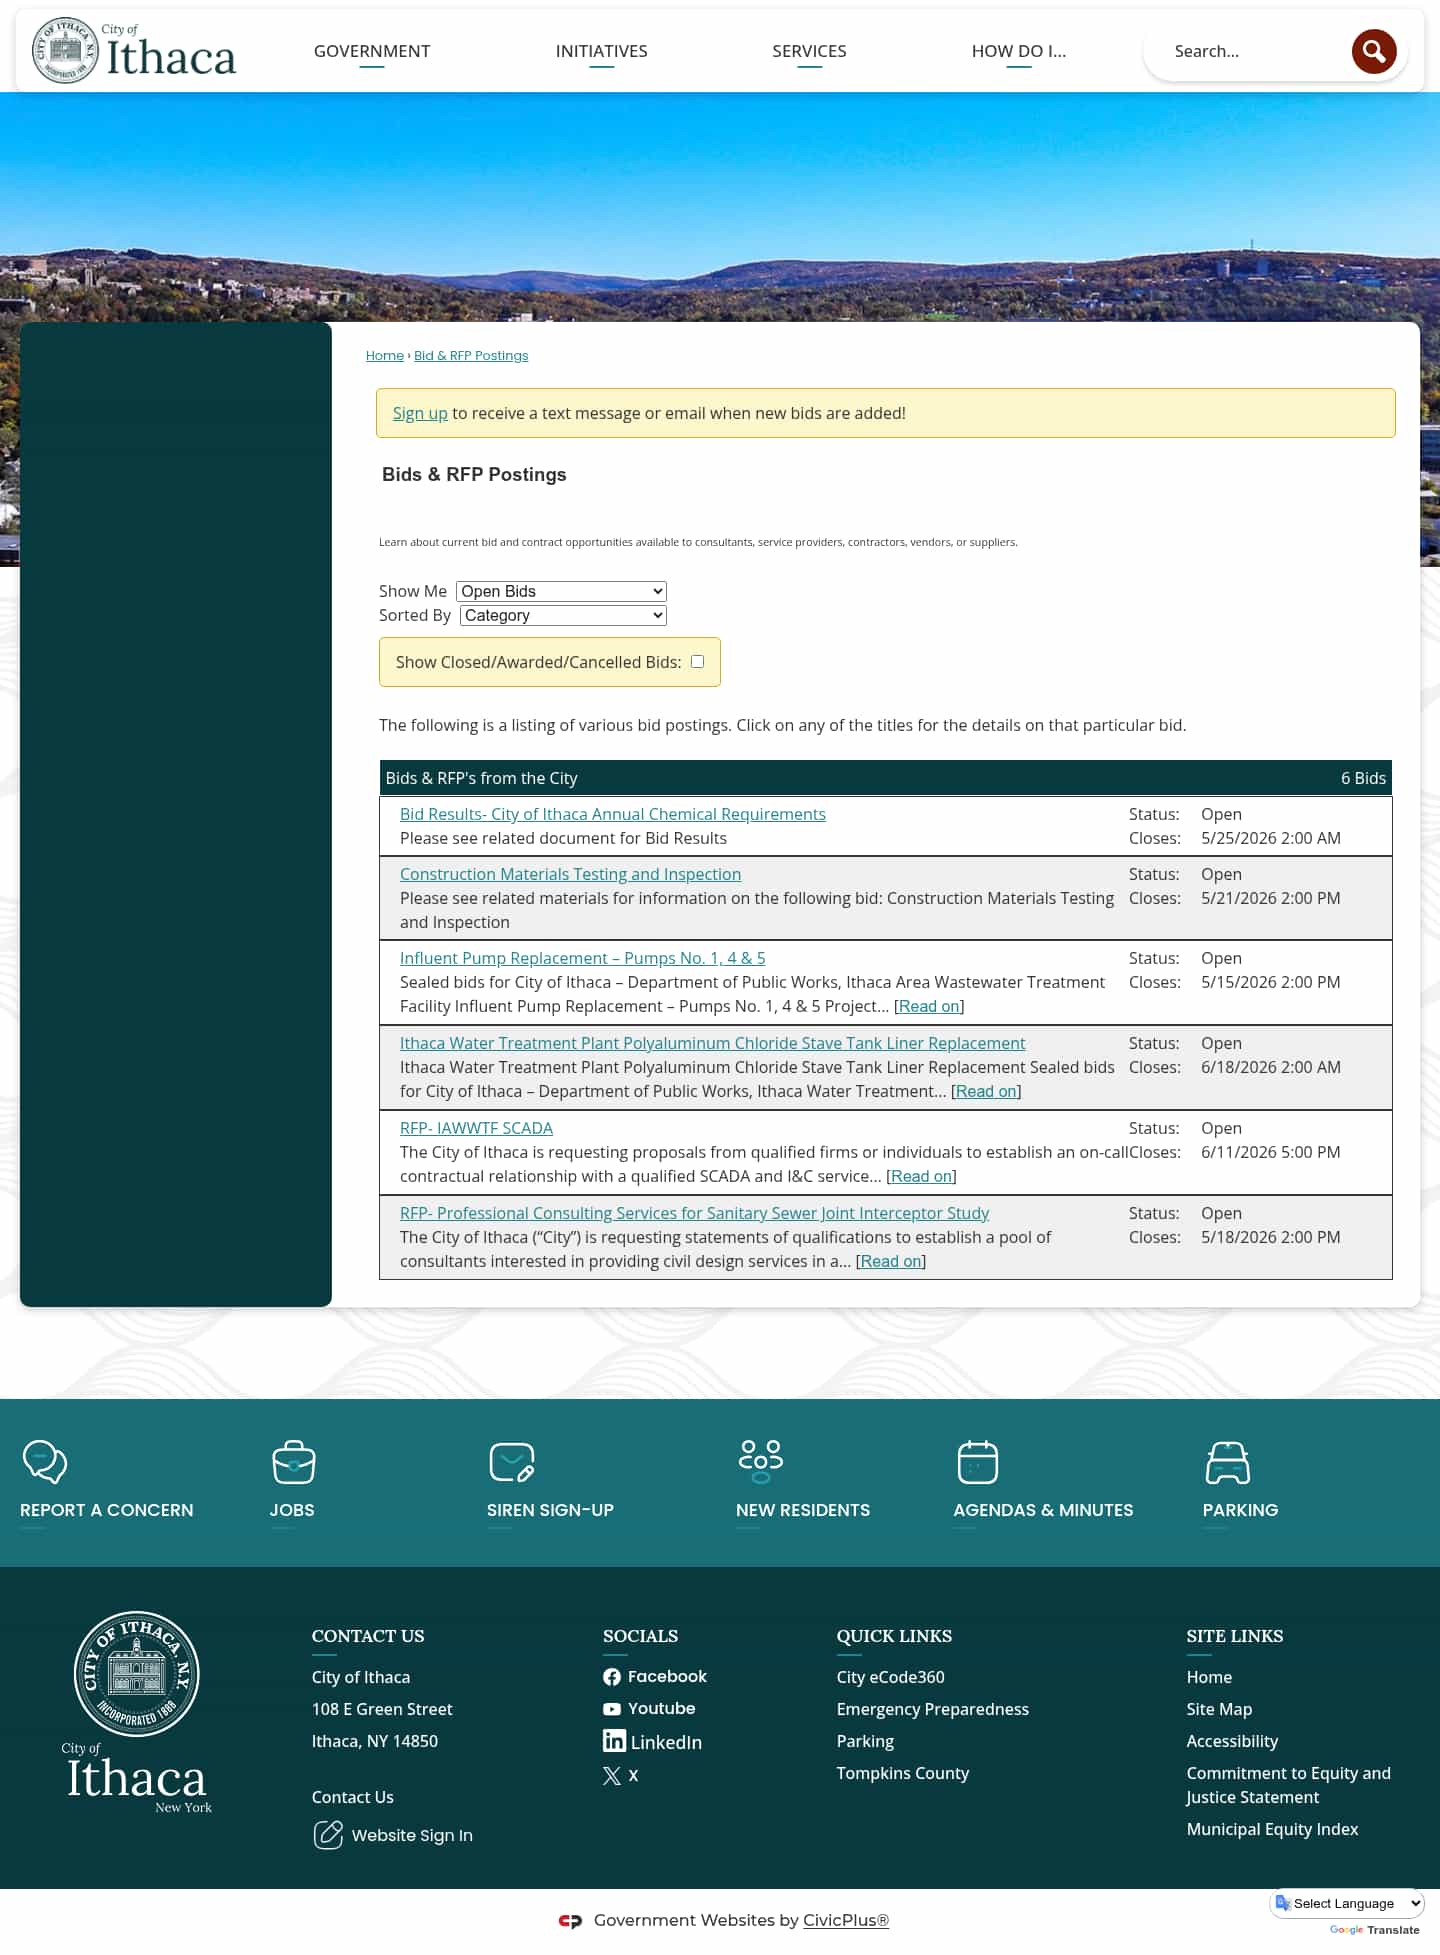Click the footer City of Ithaca seal
Viewport: 1440px width, 1955px height.
(137, 1673)
